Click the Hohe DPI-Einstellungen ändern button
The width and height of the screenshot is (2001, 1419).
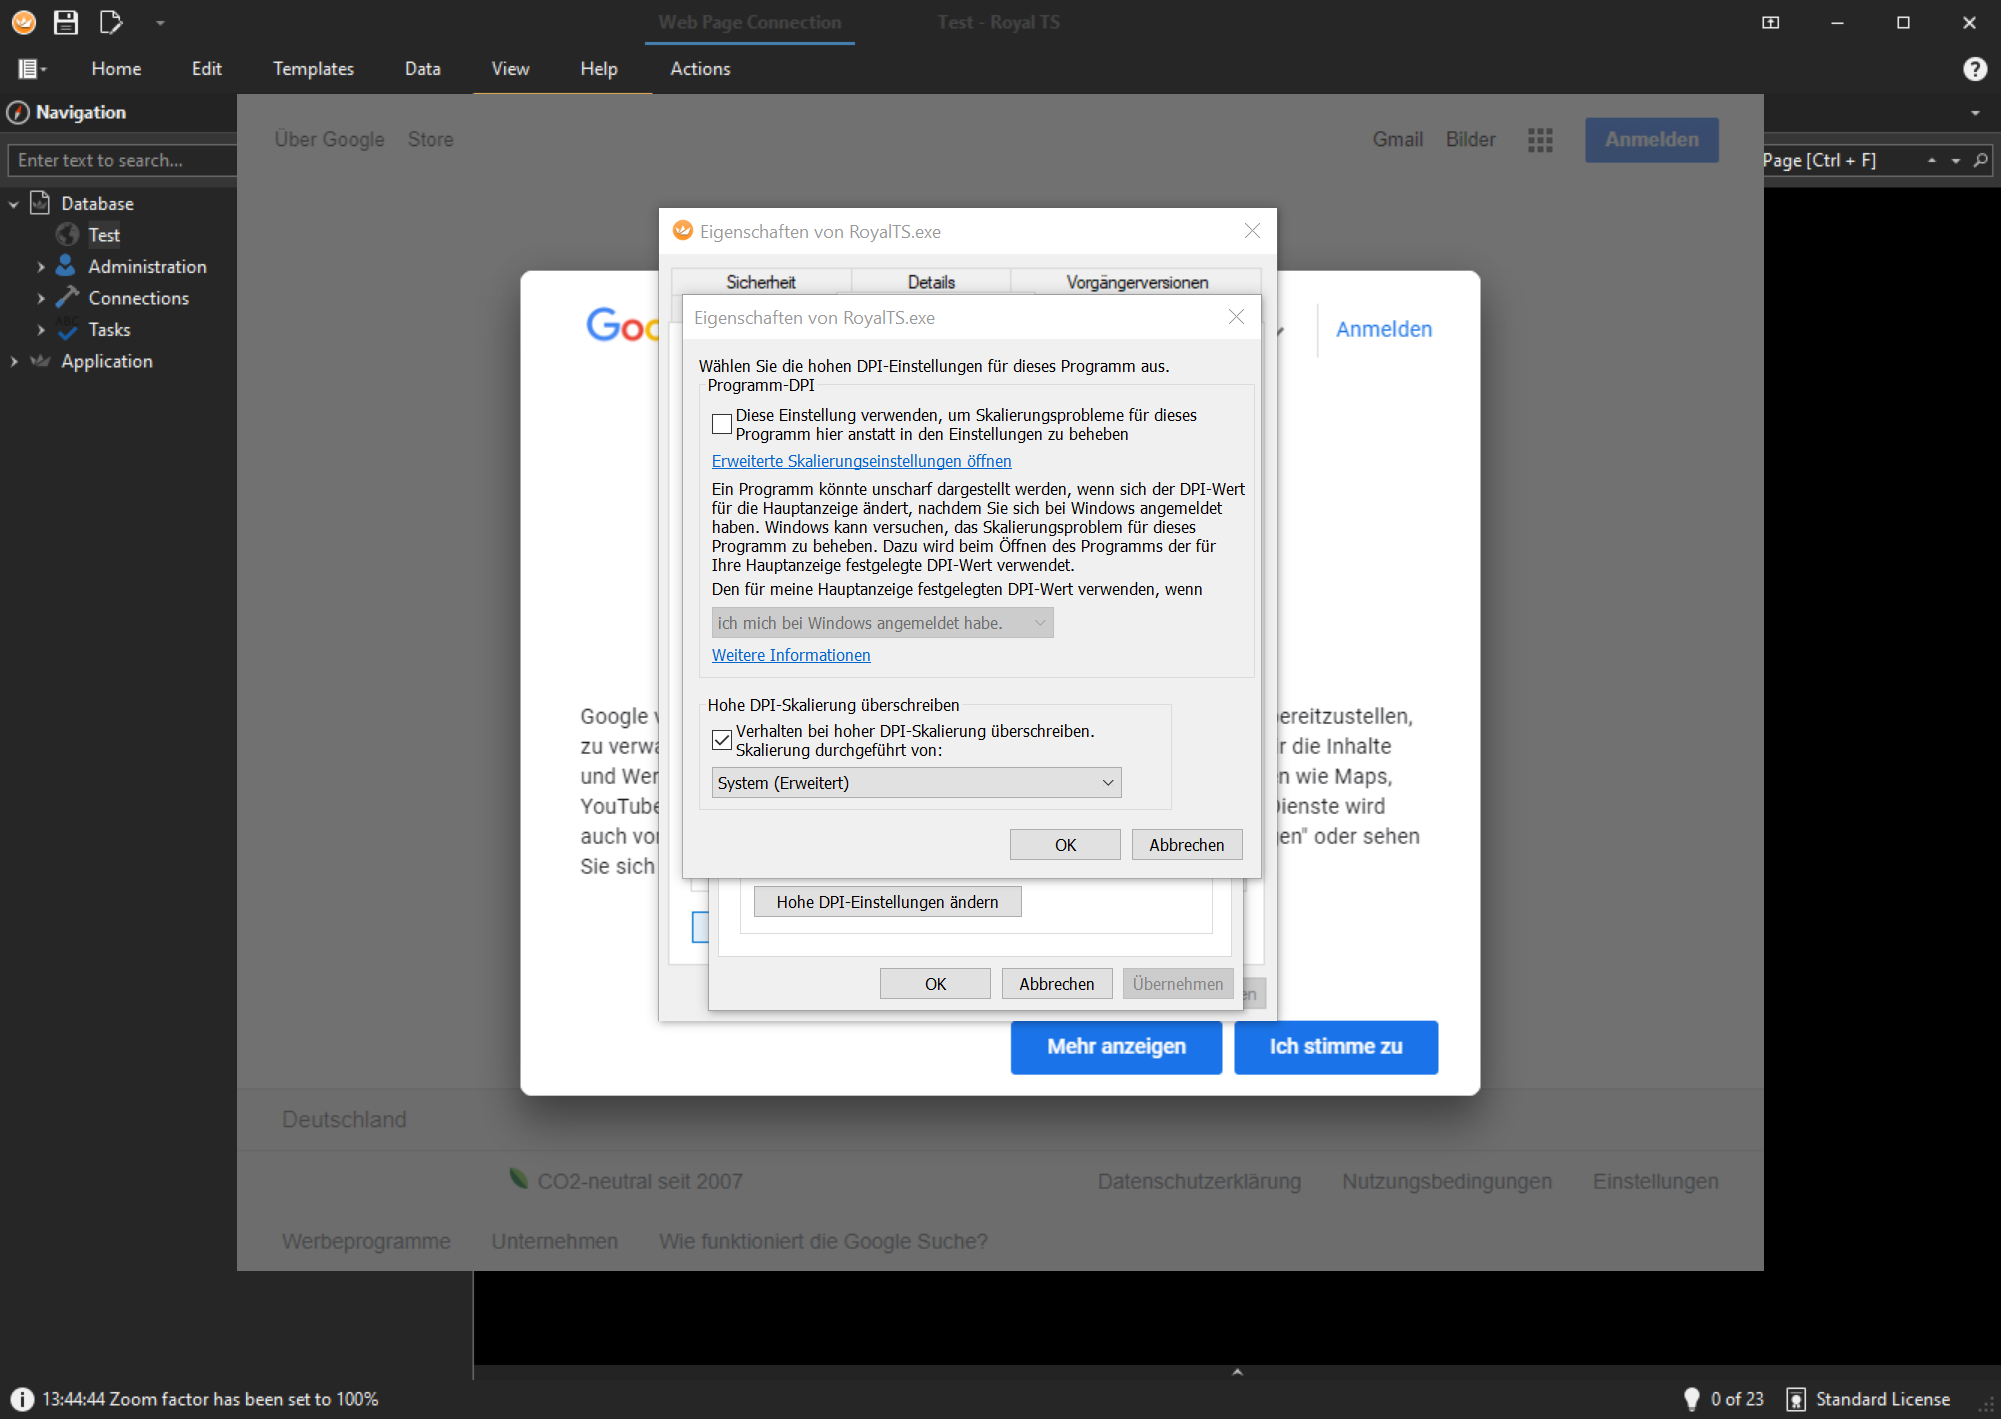887,902
